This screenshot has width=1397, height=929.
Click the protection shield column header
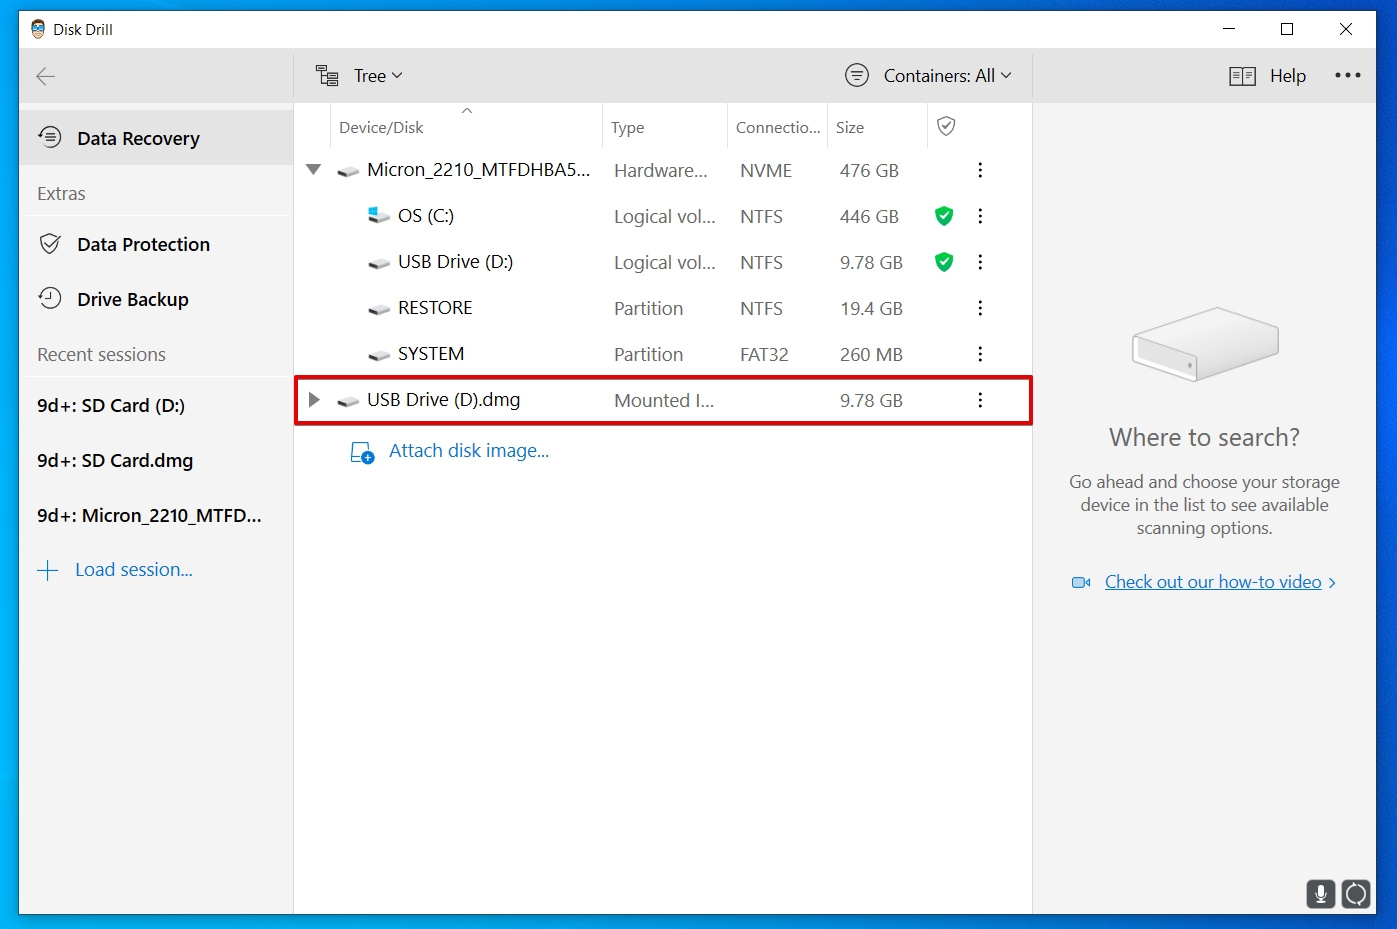point(946,126)
